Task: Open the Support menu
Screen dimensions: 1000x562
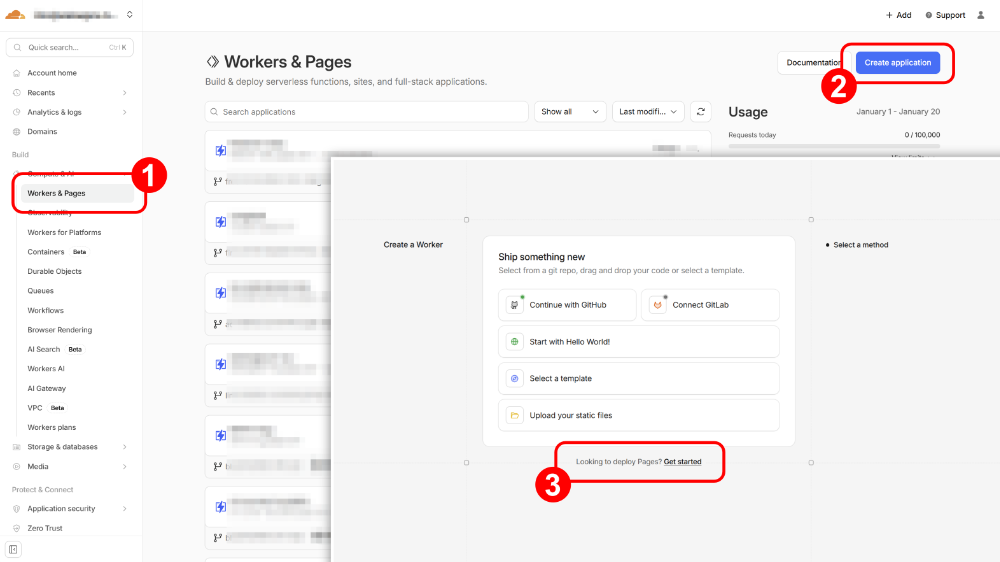Action: coord(945,15)
